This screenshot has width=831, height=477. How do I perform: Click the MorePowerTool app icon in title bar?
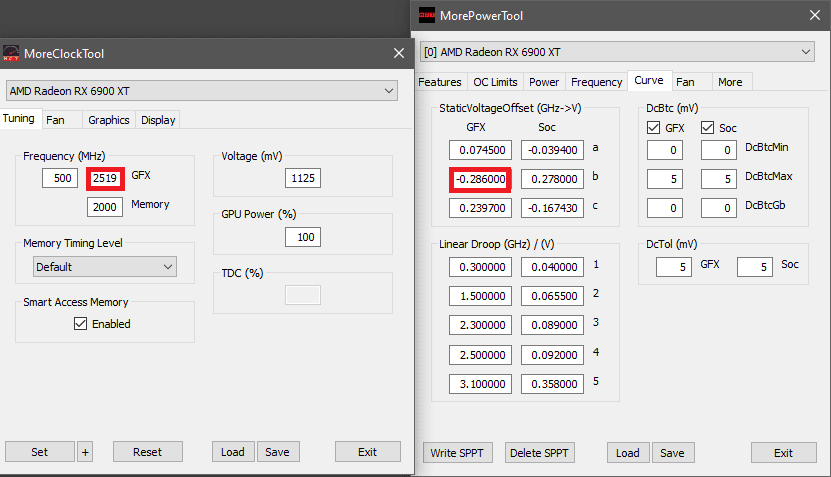coord(427,15)
